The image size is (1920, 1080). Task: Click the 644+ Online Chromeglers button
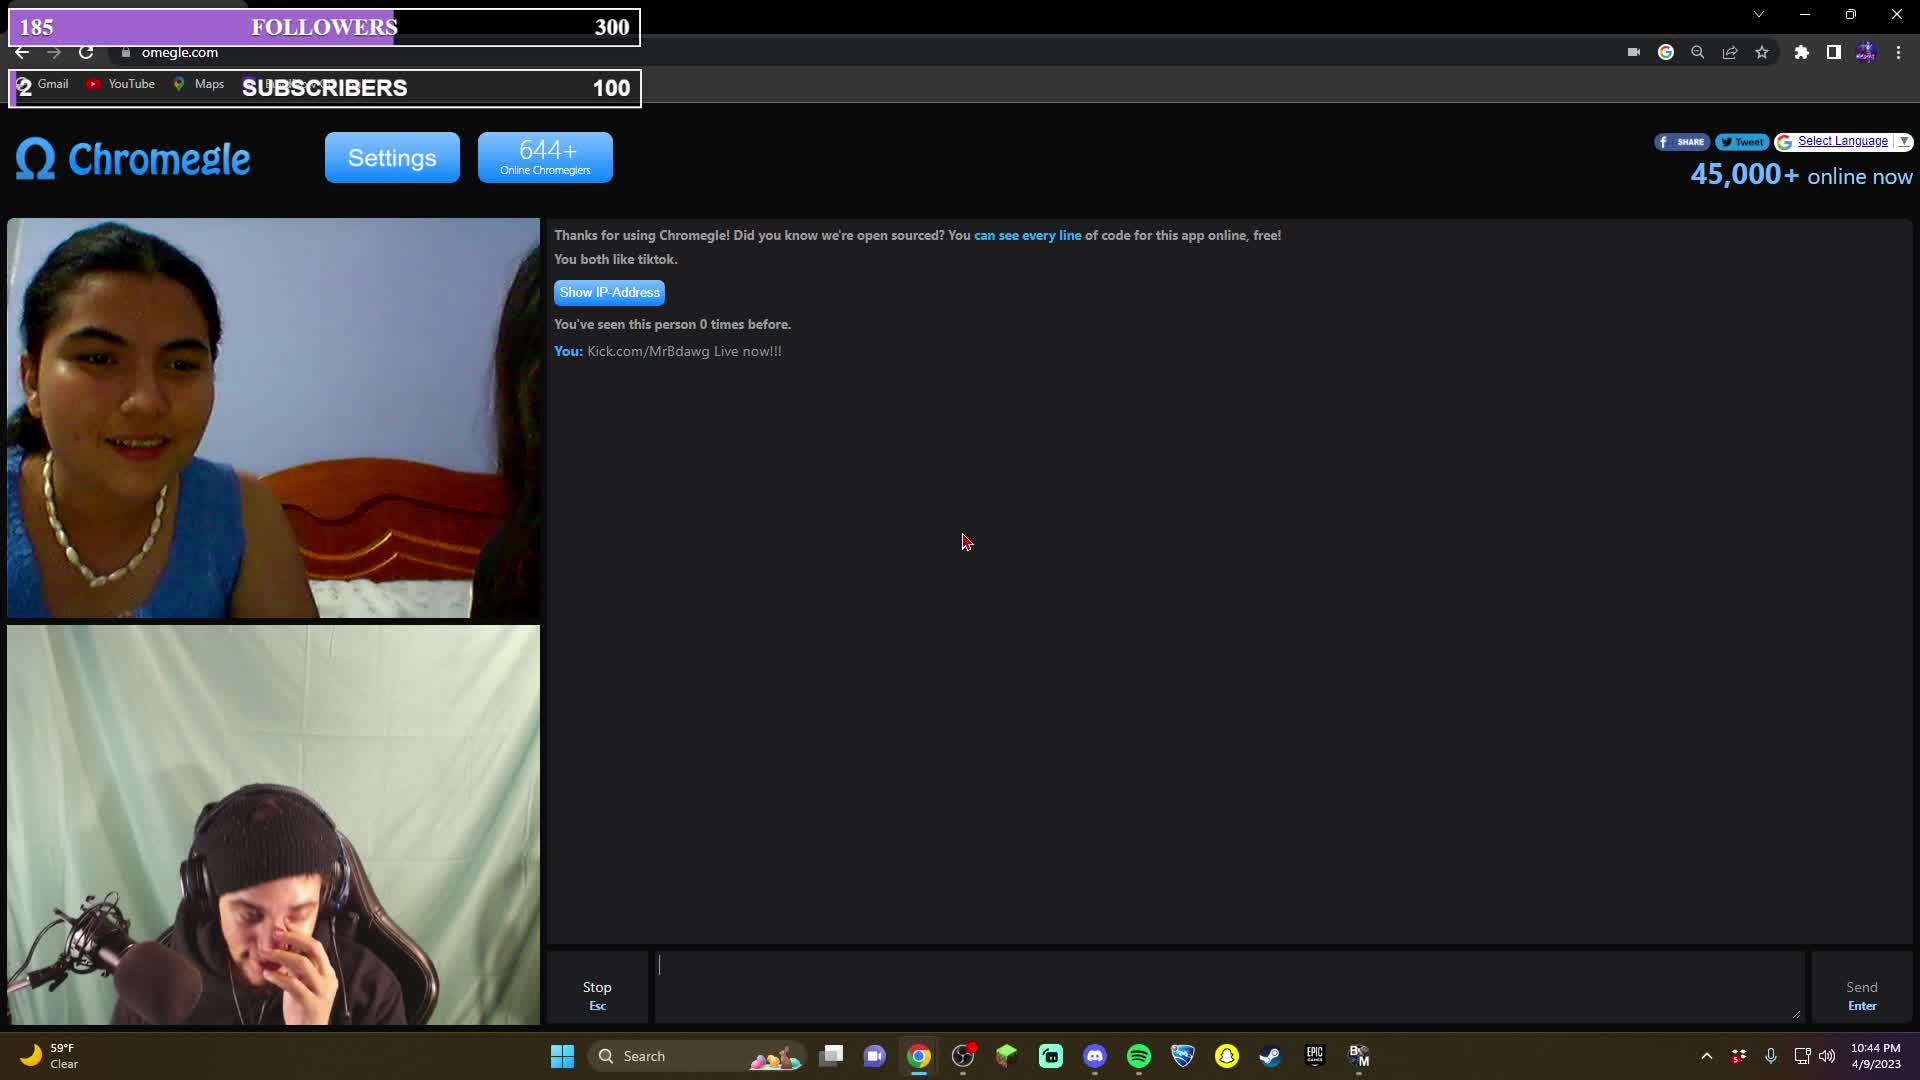(x=545, y=158)
